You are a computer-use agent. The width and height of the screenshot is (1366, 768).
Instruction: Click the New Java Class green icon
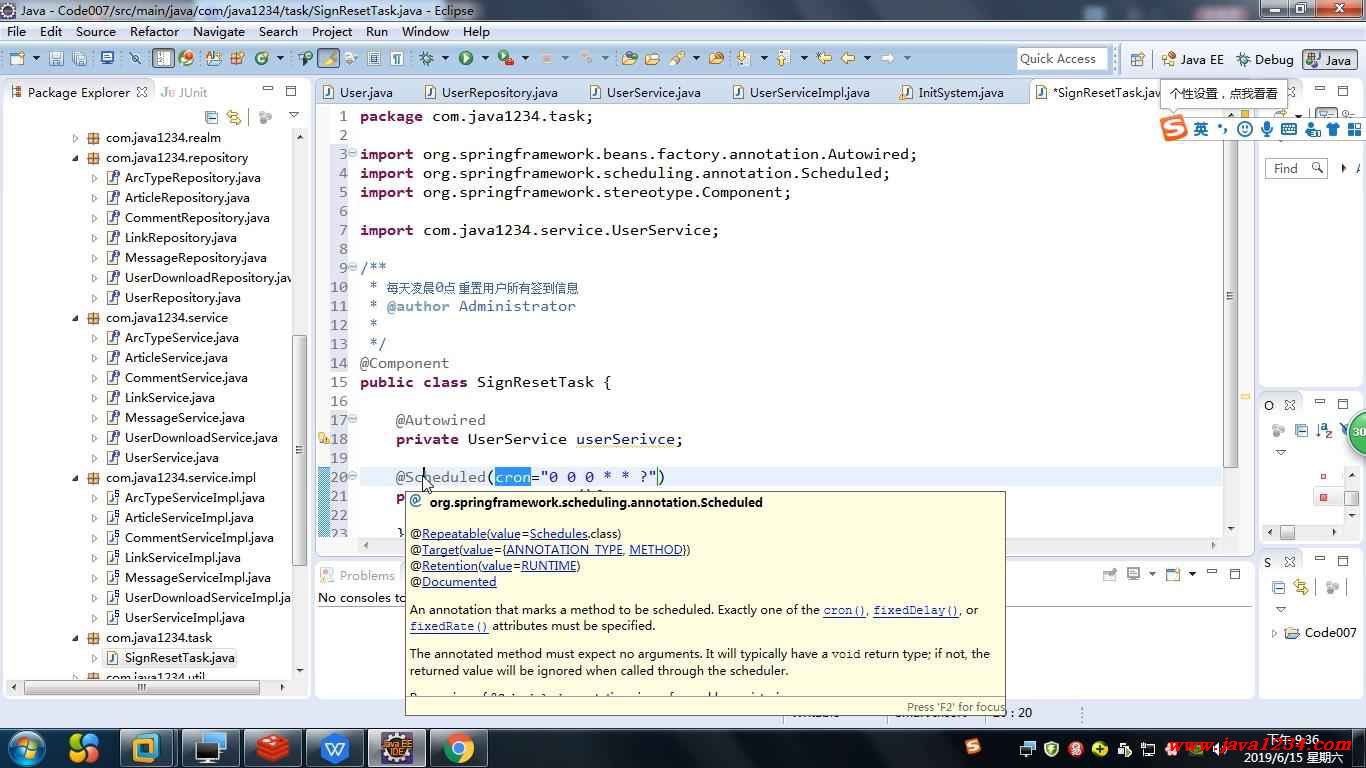click(x=262, y=58)
